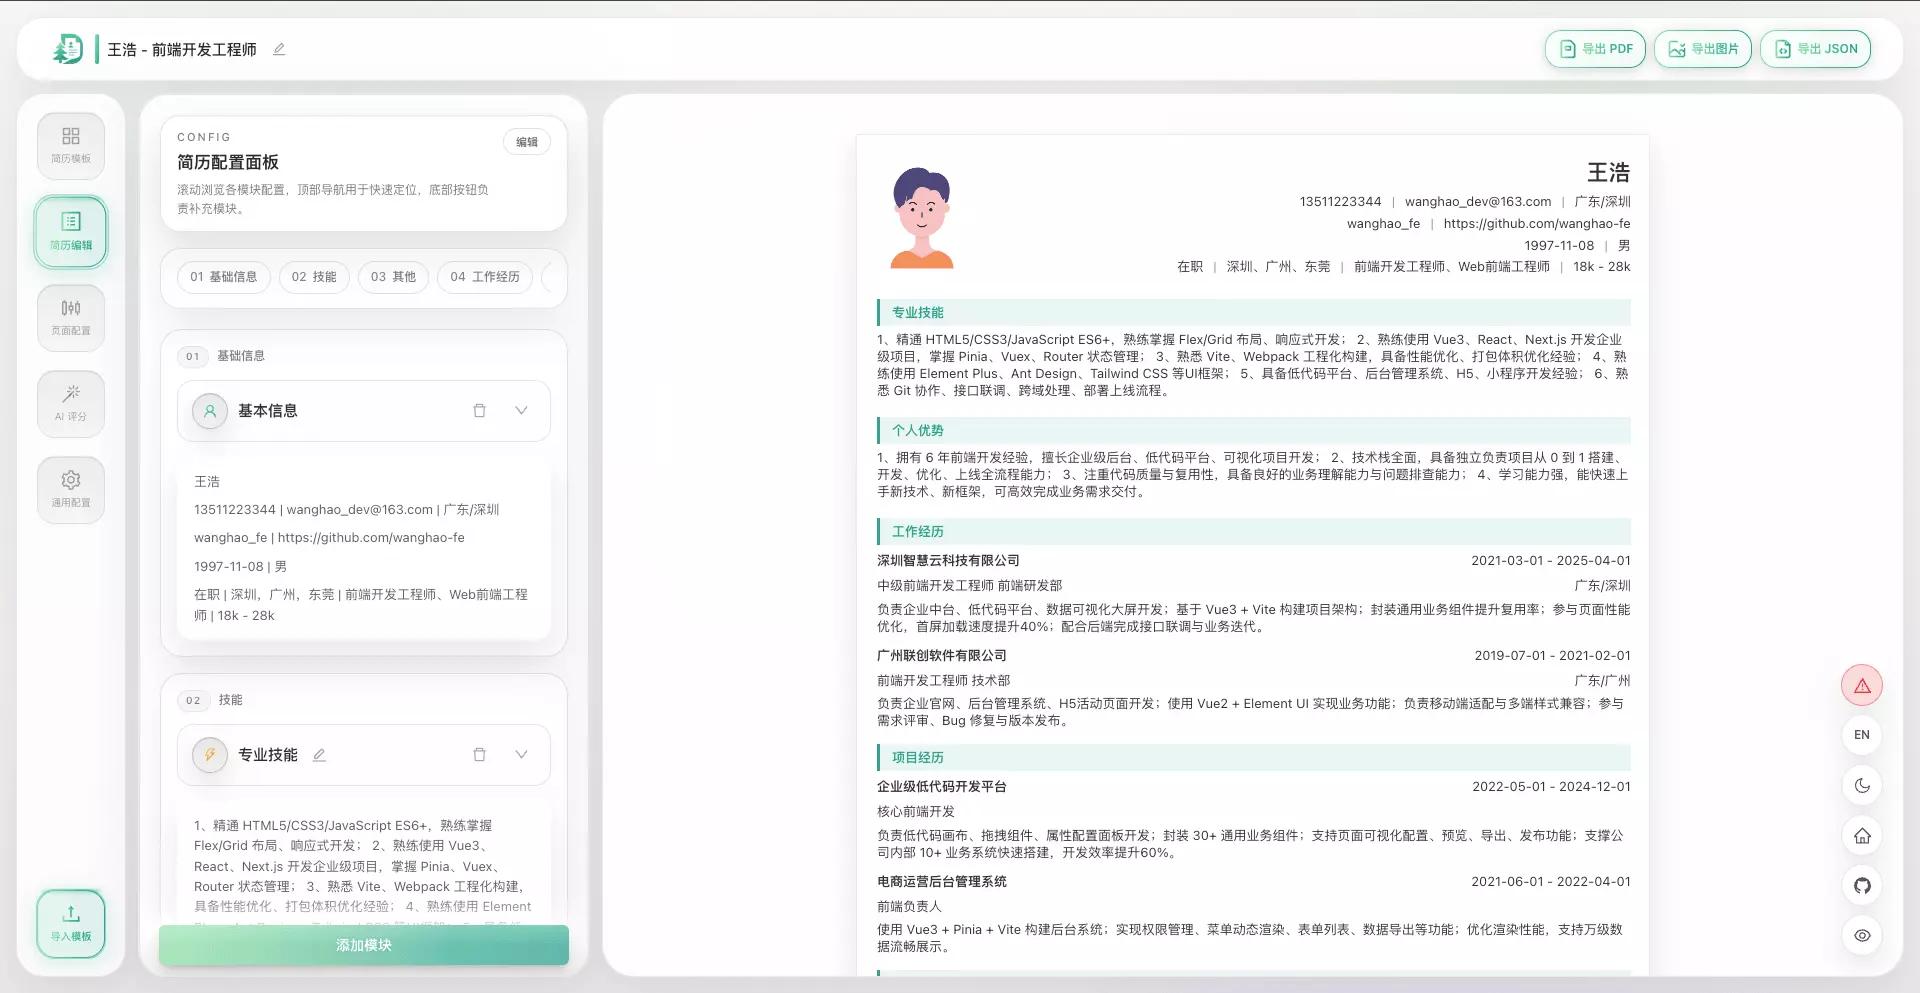1920x993 pixels.
Task: Click 1997-11-08 | 男 line in editor
Action: pyautogui.click(x=240, y=566)
